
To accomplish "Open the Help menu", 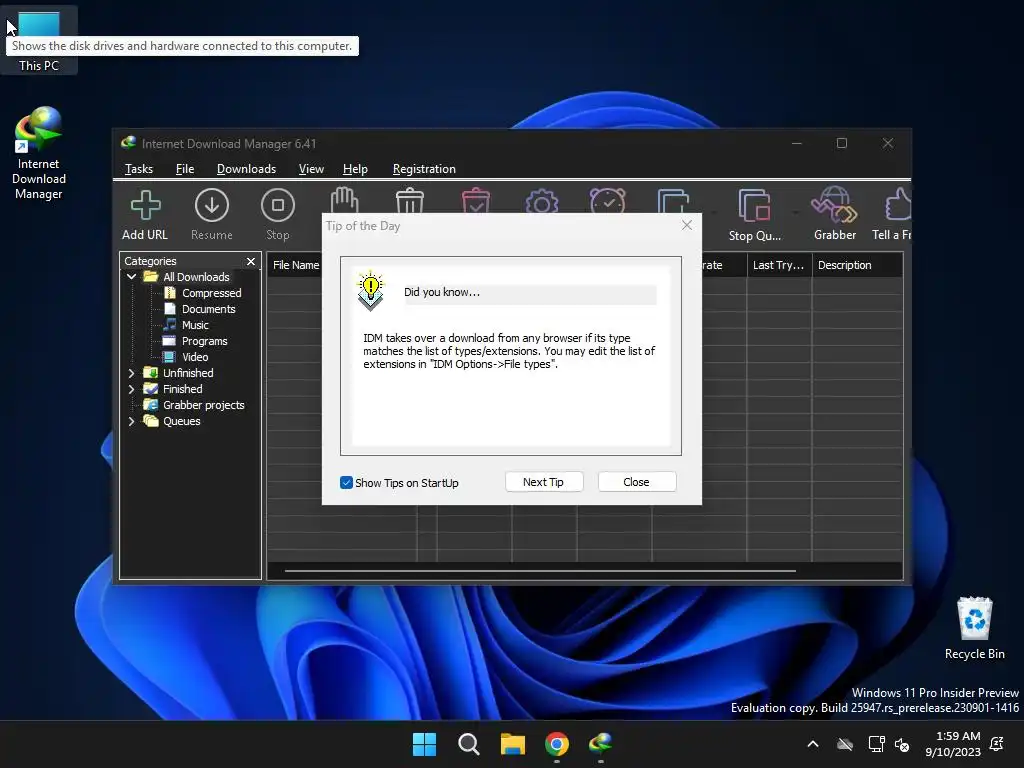I will [x=355, y=168].
